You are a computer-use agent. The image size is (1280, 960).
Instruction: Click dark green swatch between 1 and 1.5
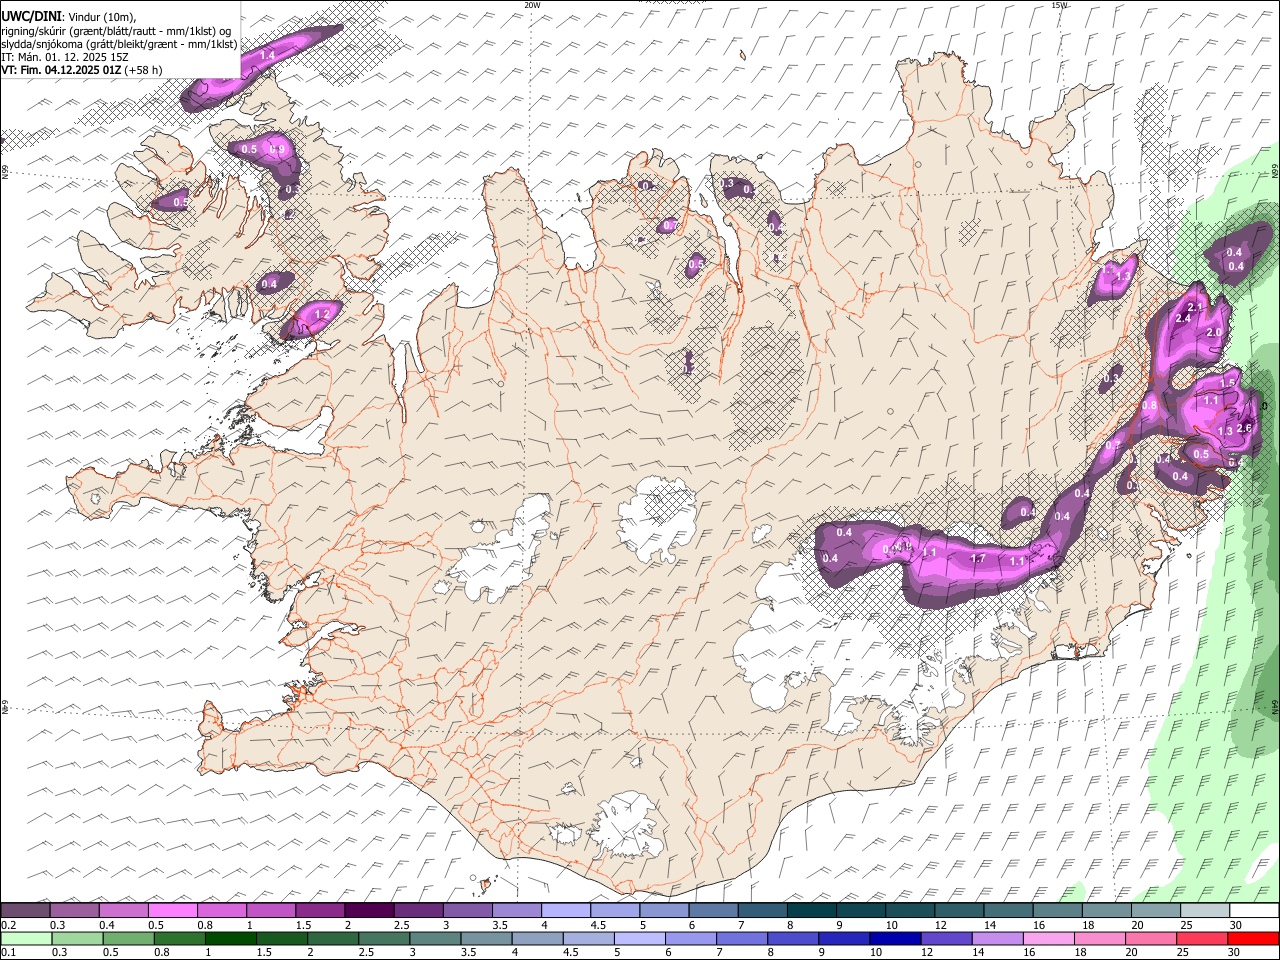230,939
